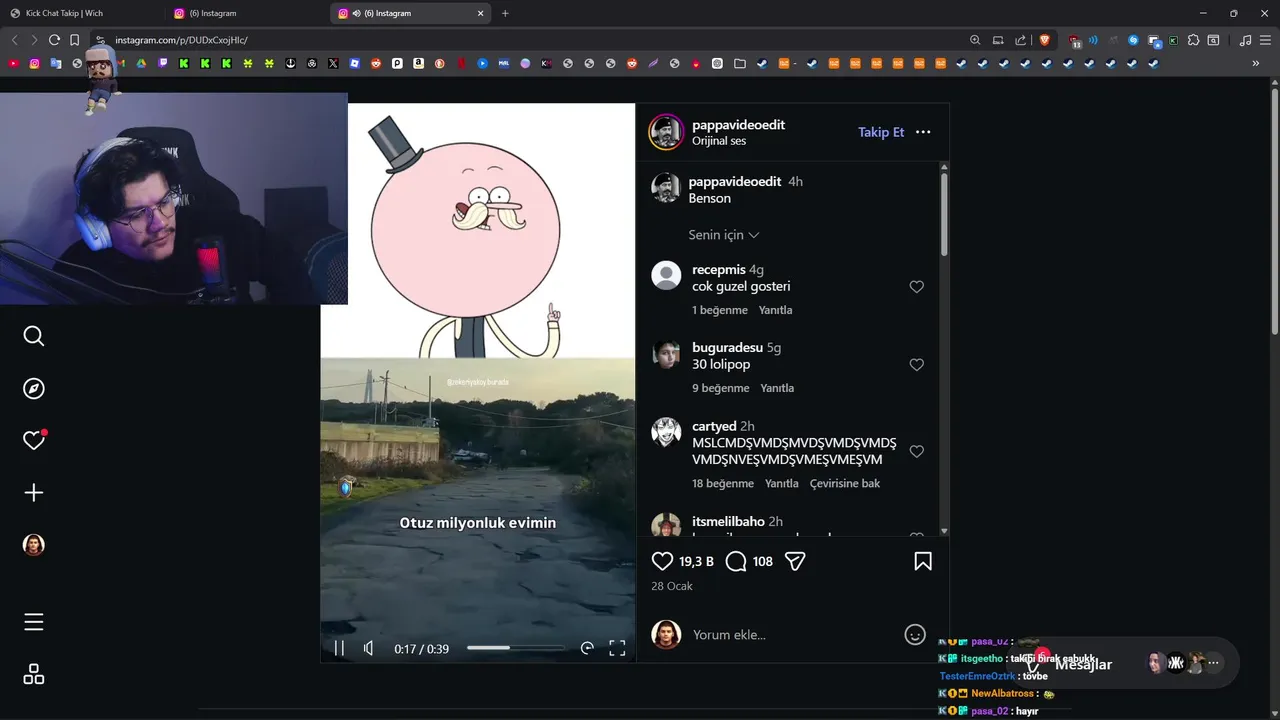
Task: Reload the page in browser toolbar
Action: coord(54,40)
